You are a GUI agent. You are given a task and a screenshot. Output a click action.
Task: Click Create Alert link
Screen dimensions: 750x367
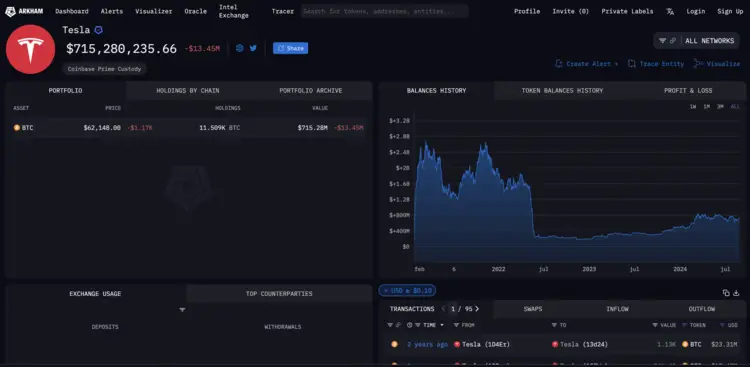(586, 64)
